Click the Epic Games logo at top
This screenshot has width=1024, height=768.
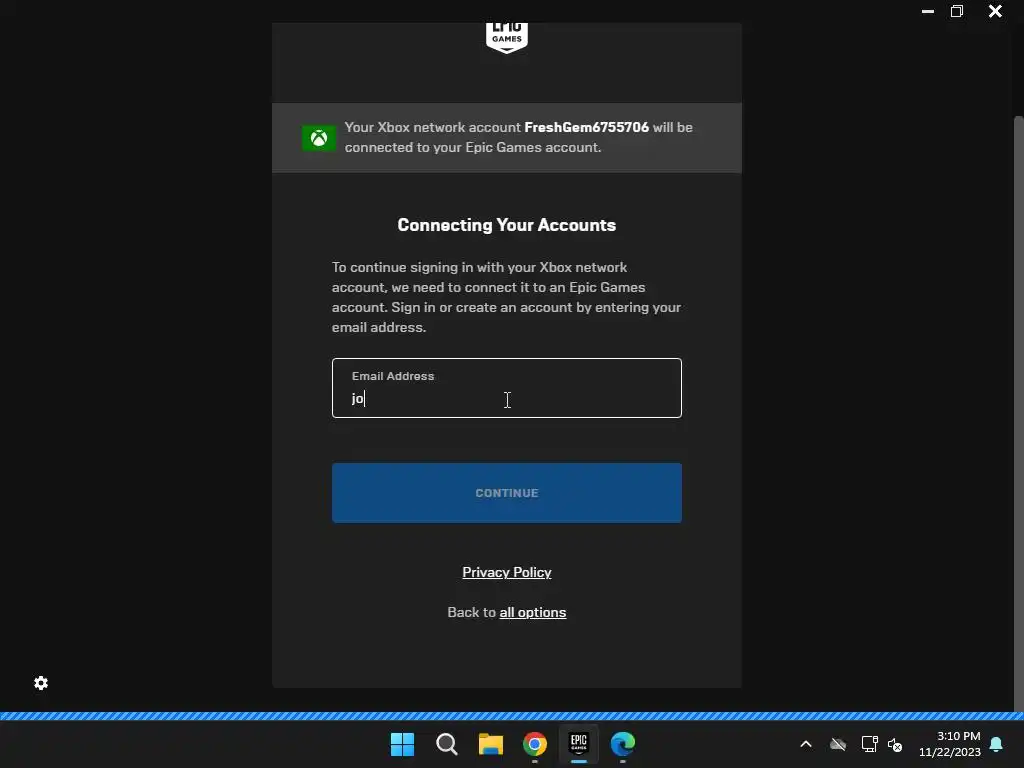pos(507,38)
